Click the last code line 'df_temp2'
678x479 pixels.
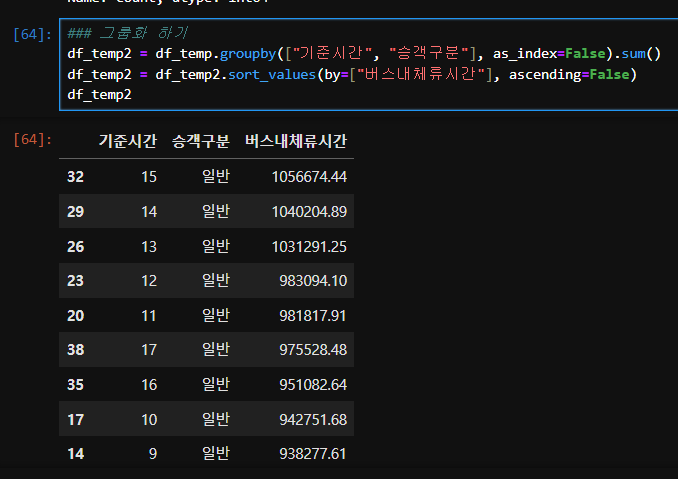(x=99, y=95)
